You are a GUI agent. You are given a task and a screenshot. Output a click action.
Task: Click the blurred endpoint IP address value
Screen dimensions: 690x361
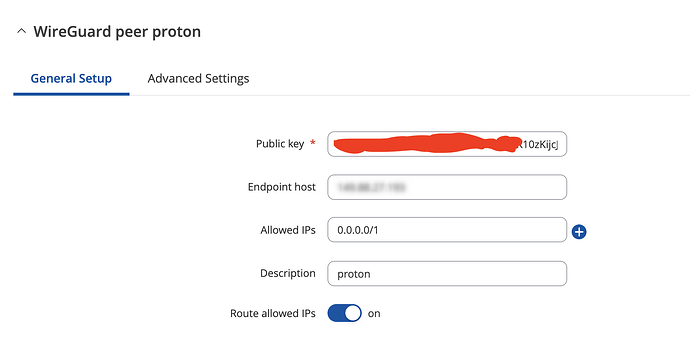[x=371, y=187]
